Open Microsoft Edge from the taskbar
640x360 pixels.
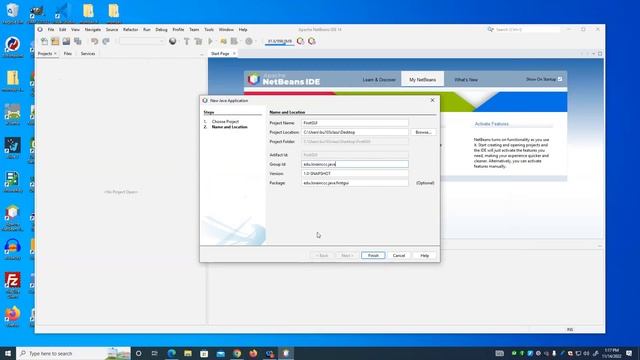pyautogui.click(x=171, y=353)
